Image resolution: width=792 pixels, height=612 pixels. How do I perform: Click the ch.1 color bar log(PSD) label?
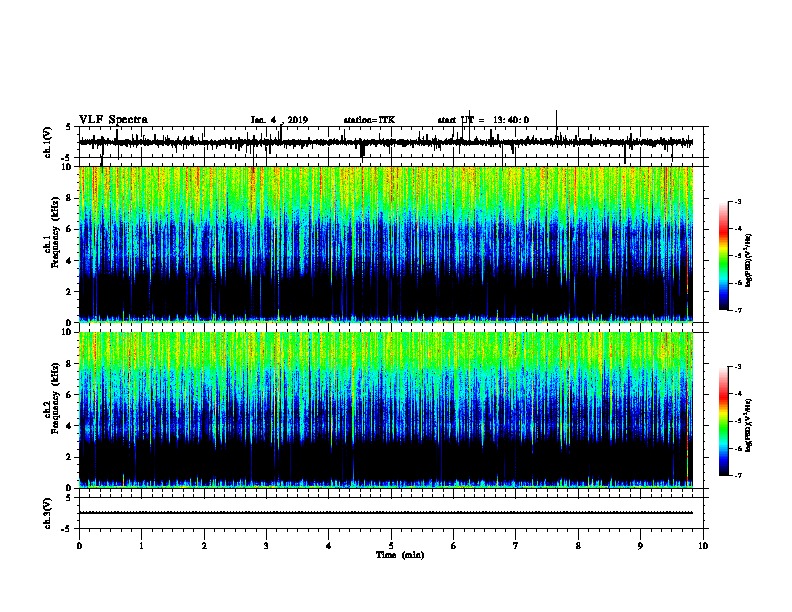748,260
